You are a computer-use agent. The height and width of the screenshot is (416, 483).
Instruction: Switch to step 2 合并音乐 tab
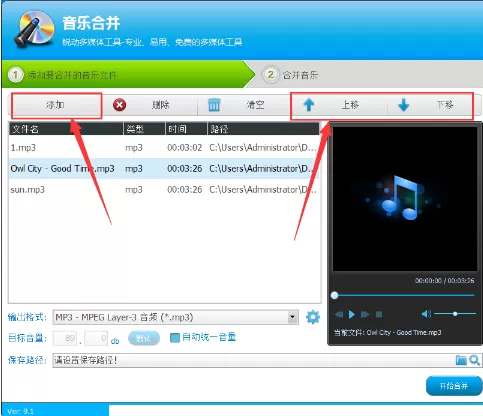pyautogui.click(x=291, y=75)
